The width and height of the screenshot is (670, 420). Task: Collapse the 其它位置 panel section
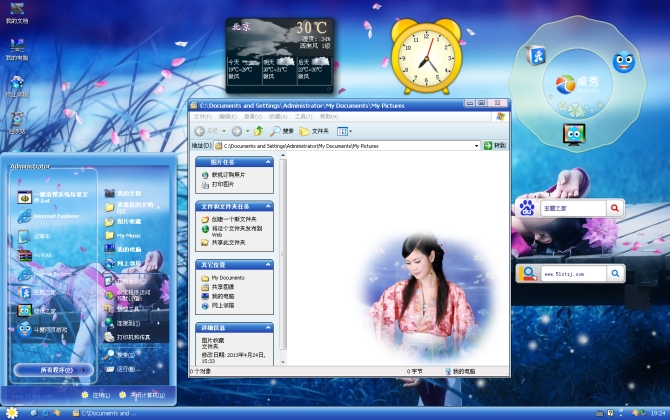pyautogui.click(x=268, y=265)
